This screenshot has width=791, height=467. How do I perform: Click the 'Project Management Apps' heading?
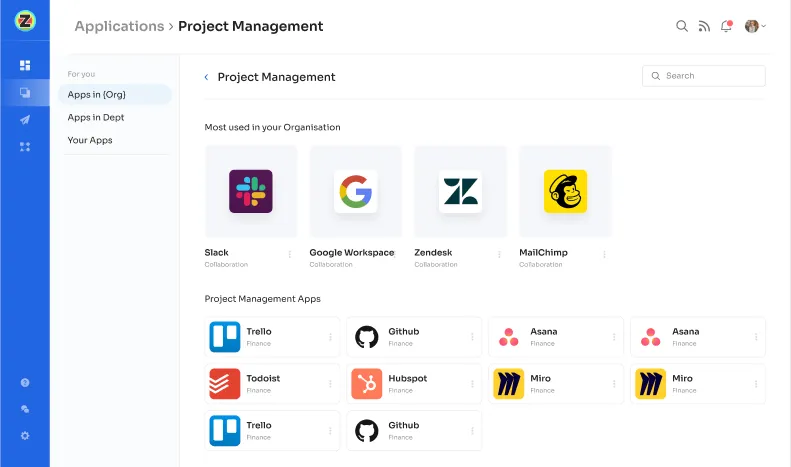click(262, 299)
